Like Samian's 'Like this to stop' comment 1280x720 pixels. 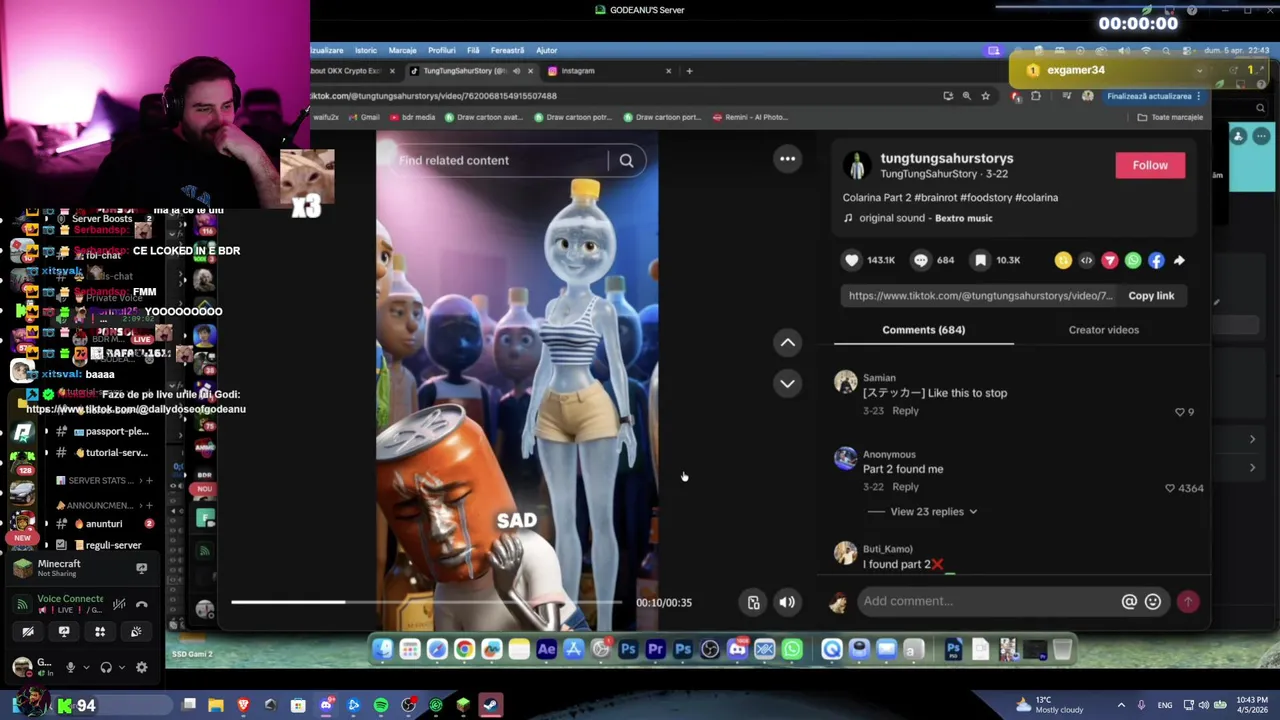pos(1180,412)
